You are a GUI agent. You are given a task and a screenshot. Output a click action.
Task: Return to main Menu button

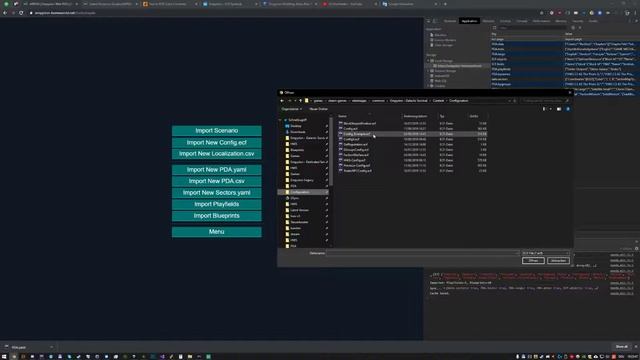click(x=216, y=231)
